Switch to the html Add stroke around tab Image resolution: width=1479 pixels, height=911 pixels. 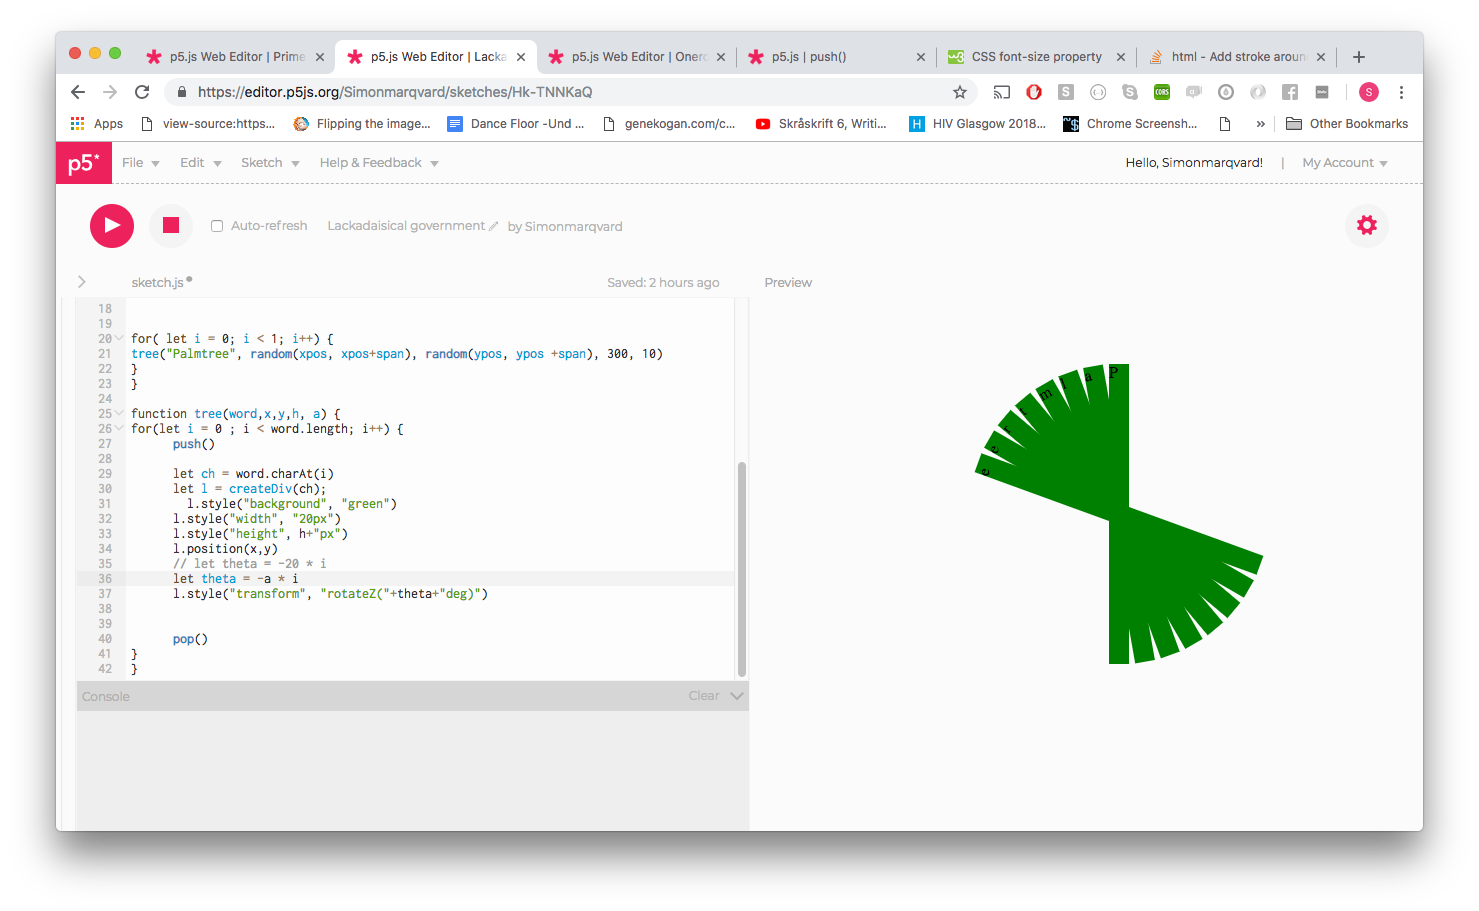(x=1237, y=57)
